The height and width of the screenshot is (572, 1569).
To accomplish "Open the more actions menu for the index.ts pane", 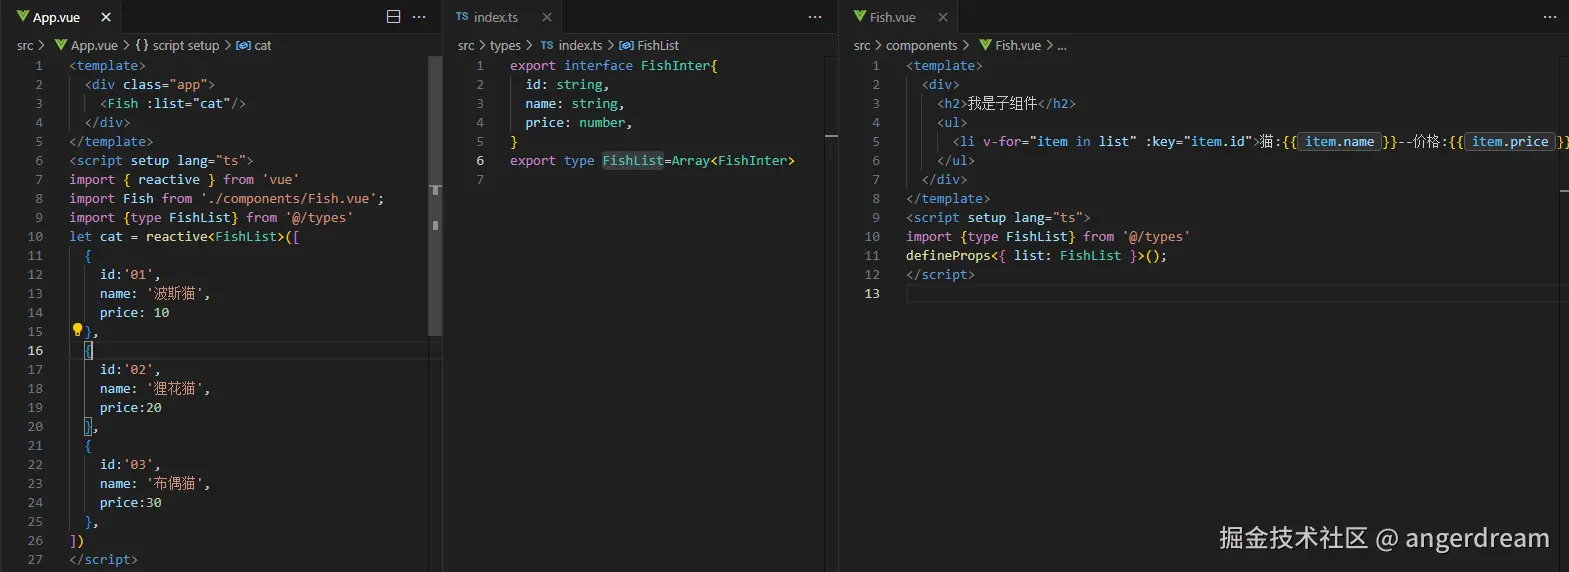I will 815,17.
